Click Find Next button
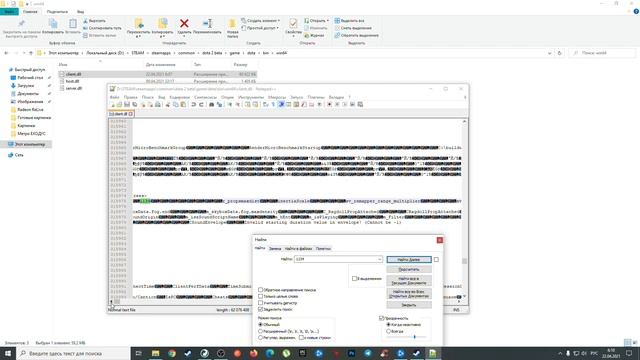 tap(409, 260)
